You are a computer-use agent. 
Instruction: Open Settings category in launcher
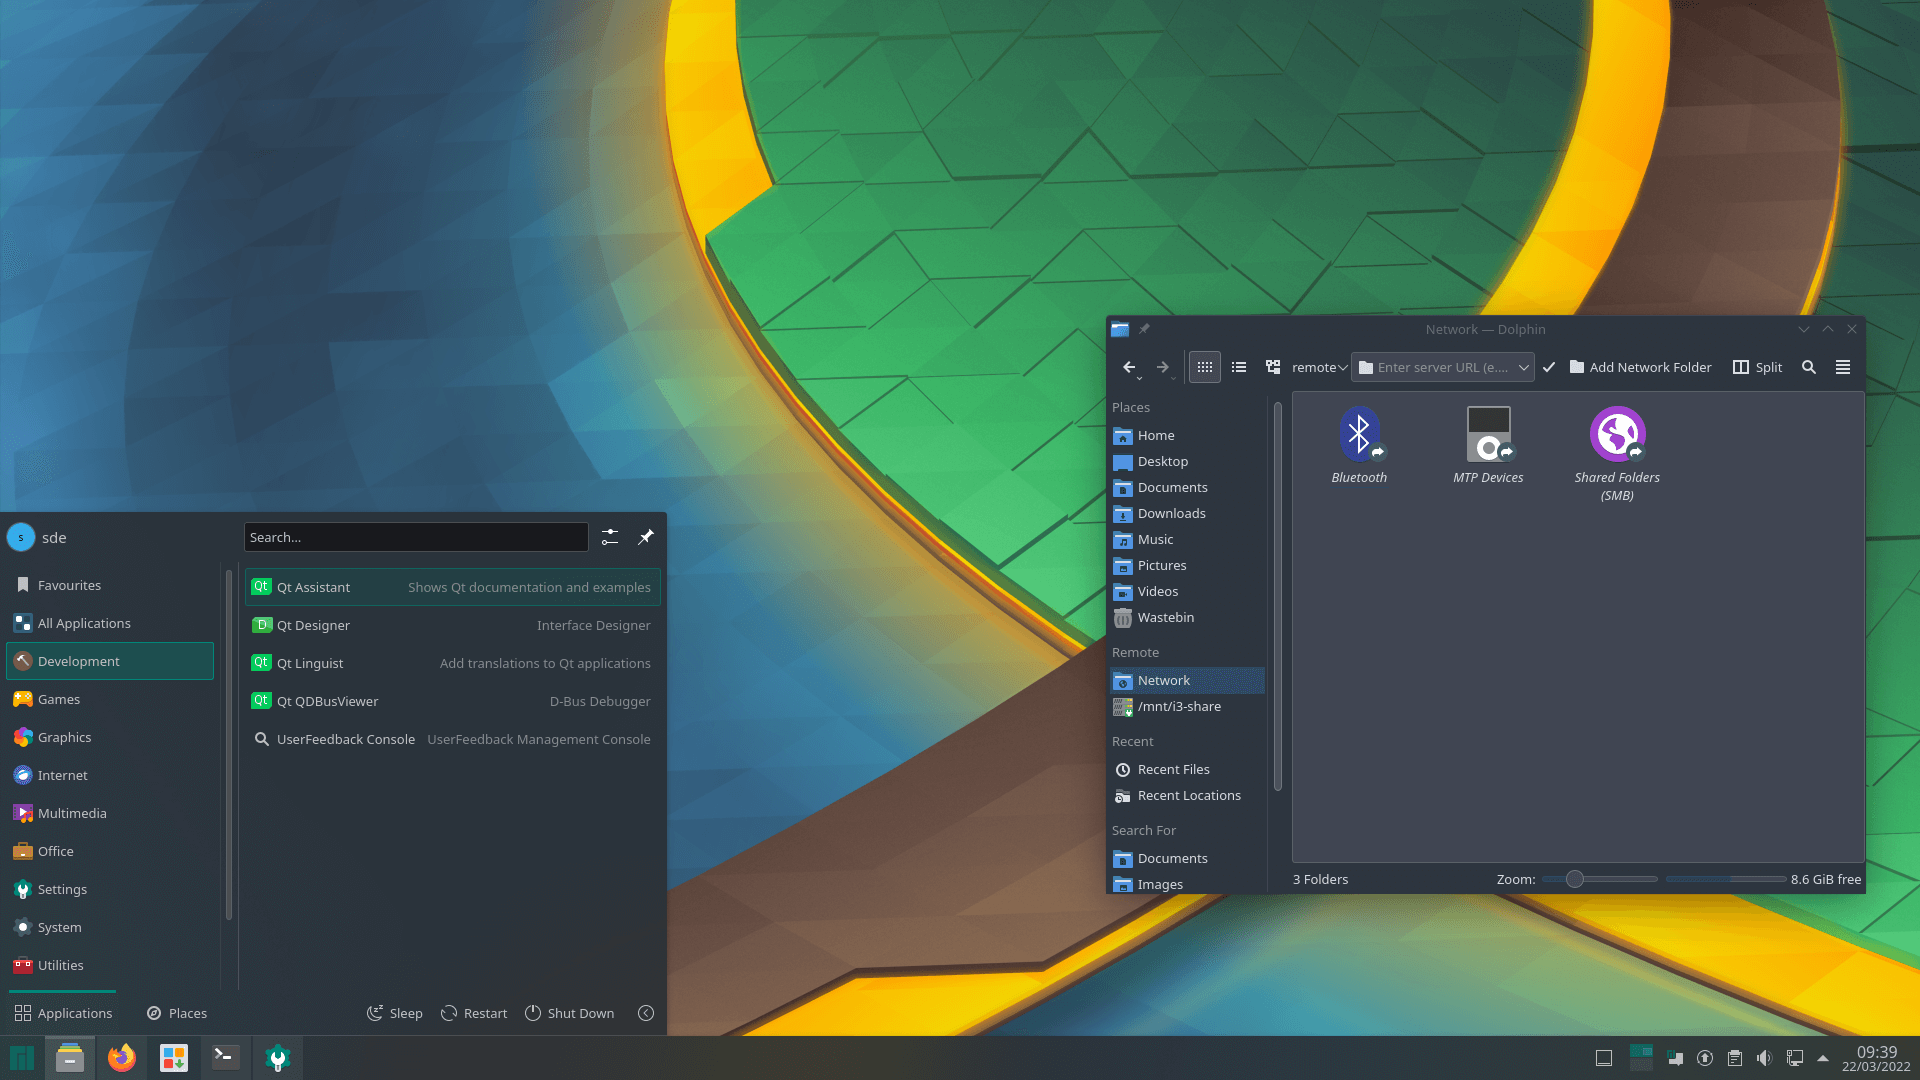[x=110, y=889]
